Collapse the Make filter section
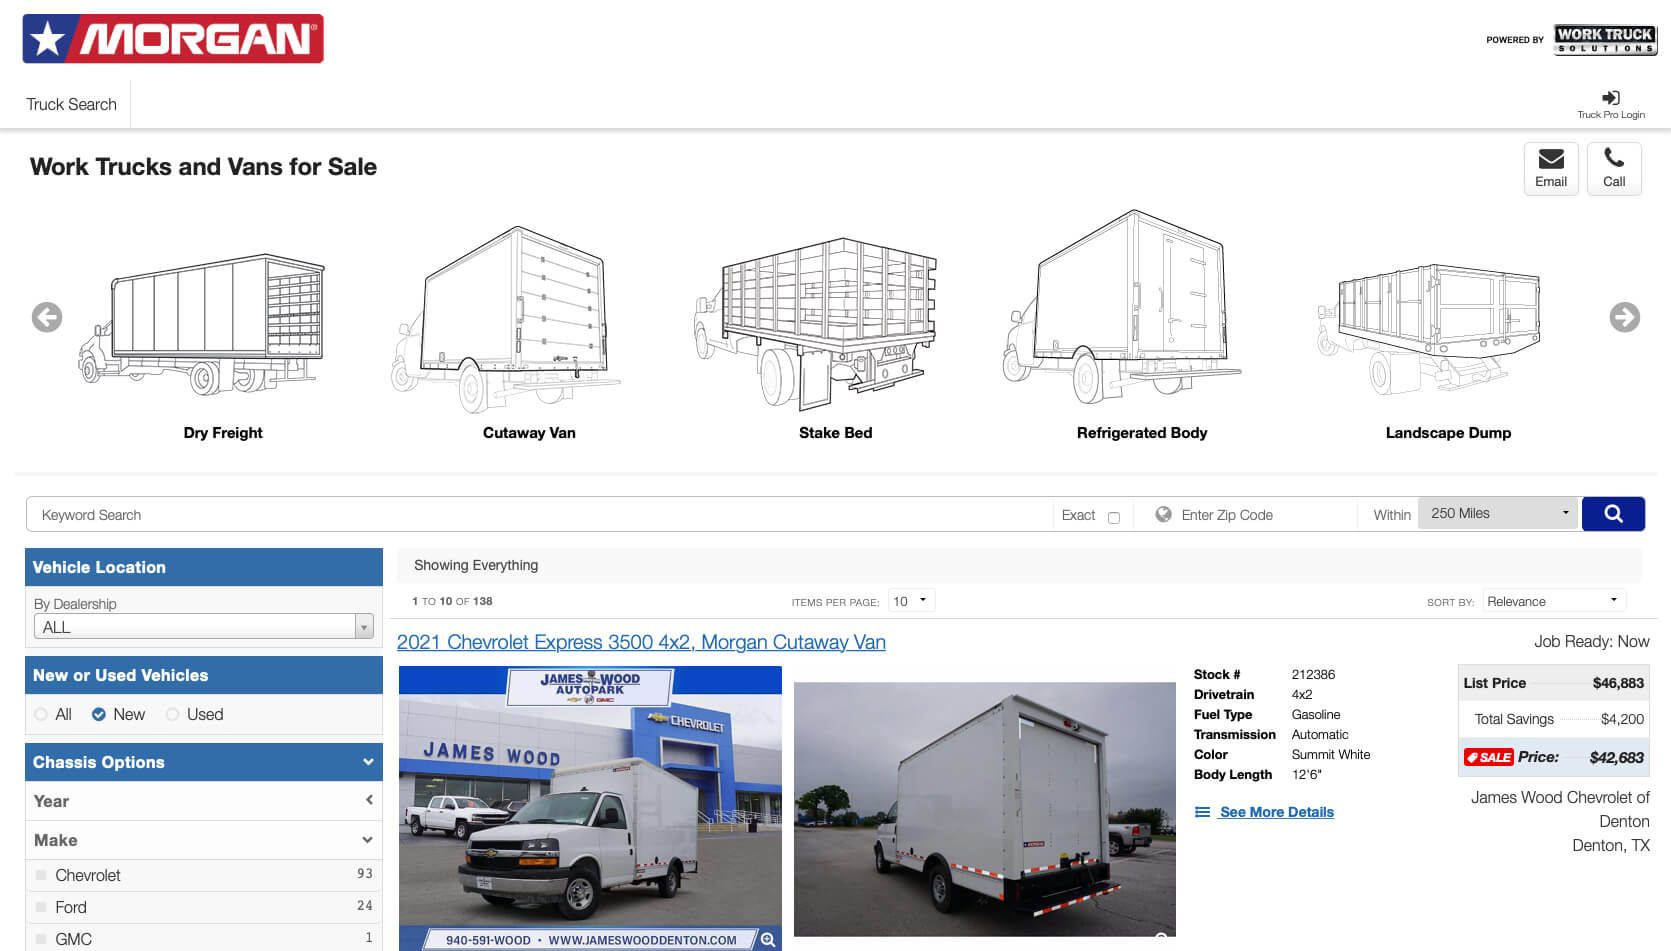This screenshot has height=951, width=1671. (x=368, y=840)
